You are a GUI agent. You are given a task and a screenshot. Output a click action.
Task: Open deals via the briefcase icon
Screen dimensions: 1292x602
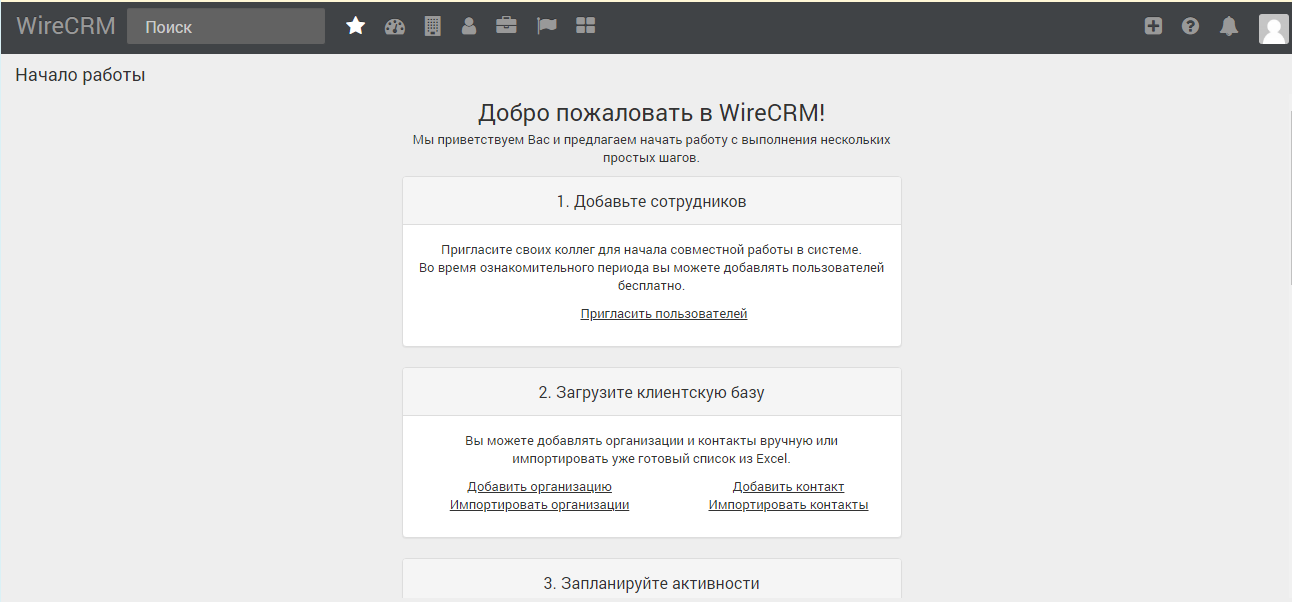pos(507,27)
